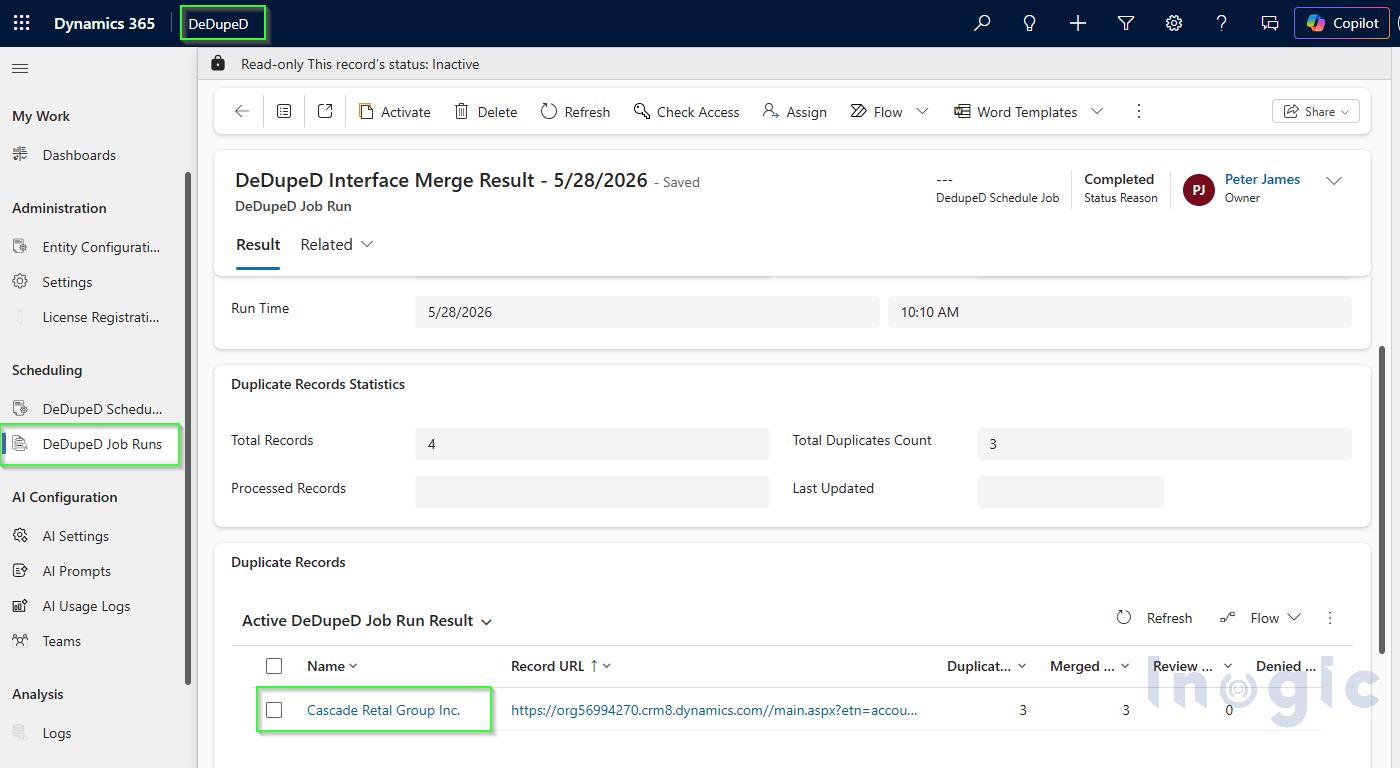Screen dimensions: 1400x768
Task: Open the Related tab dropdown
Action: [337, 245]
